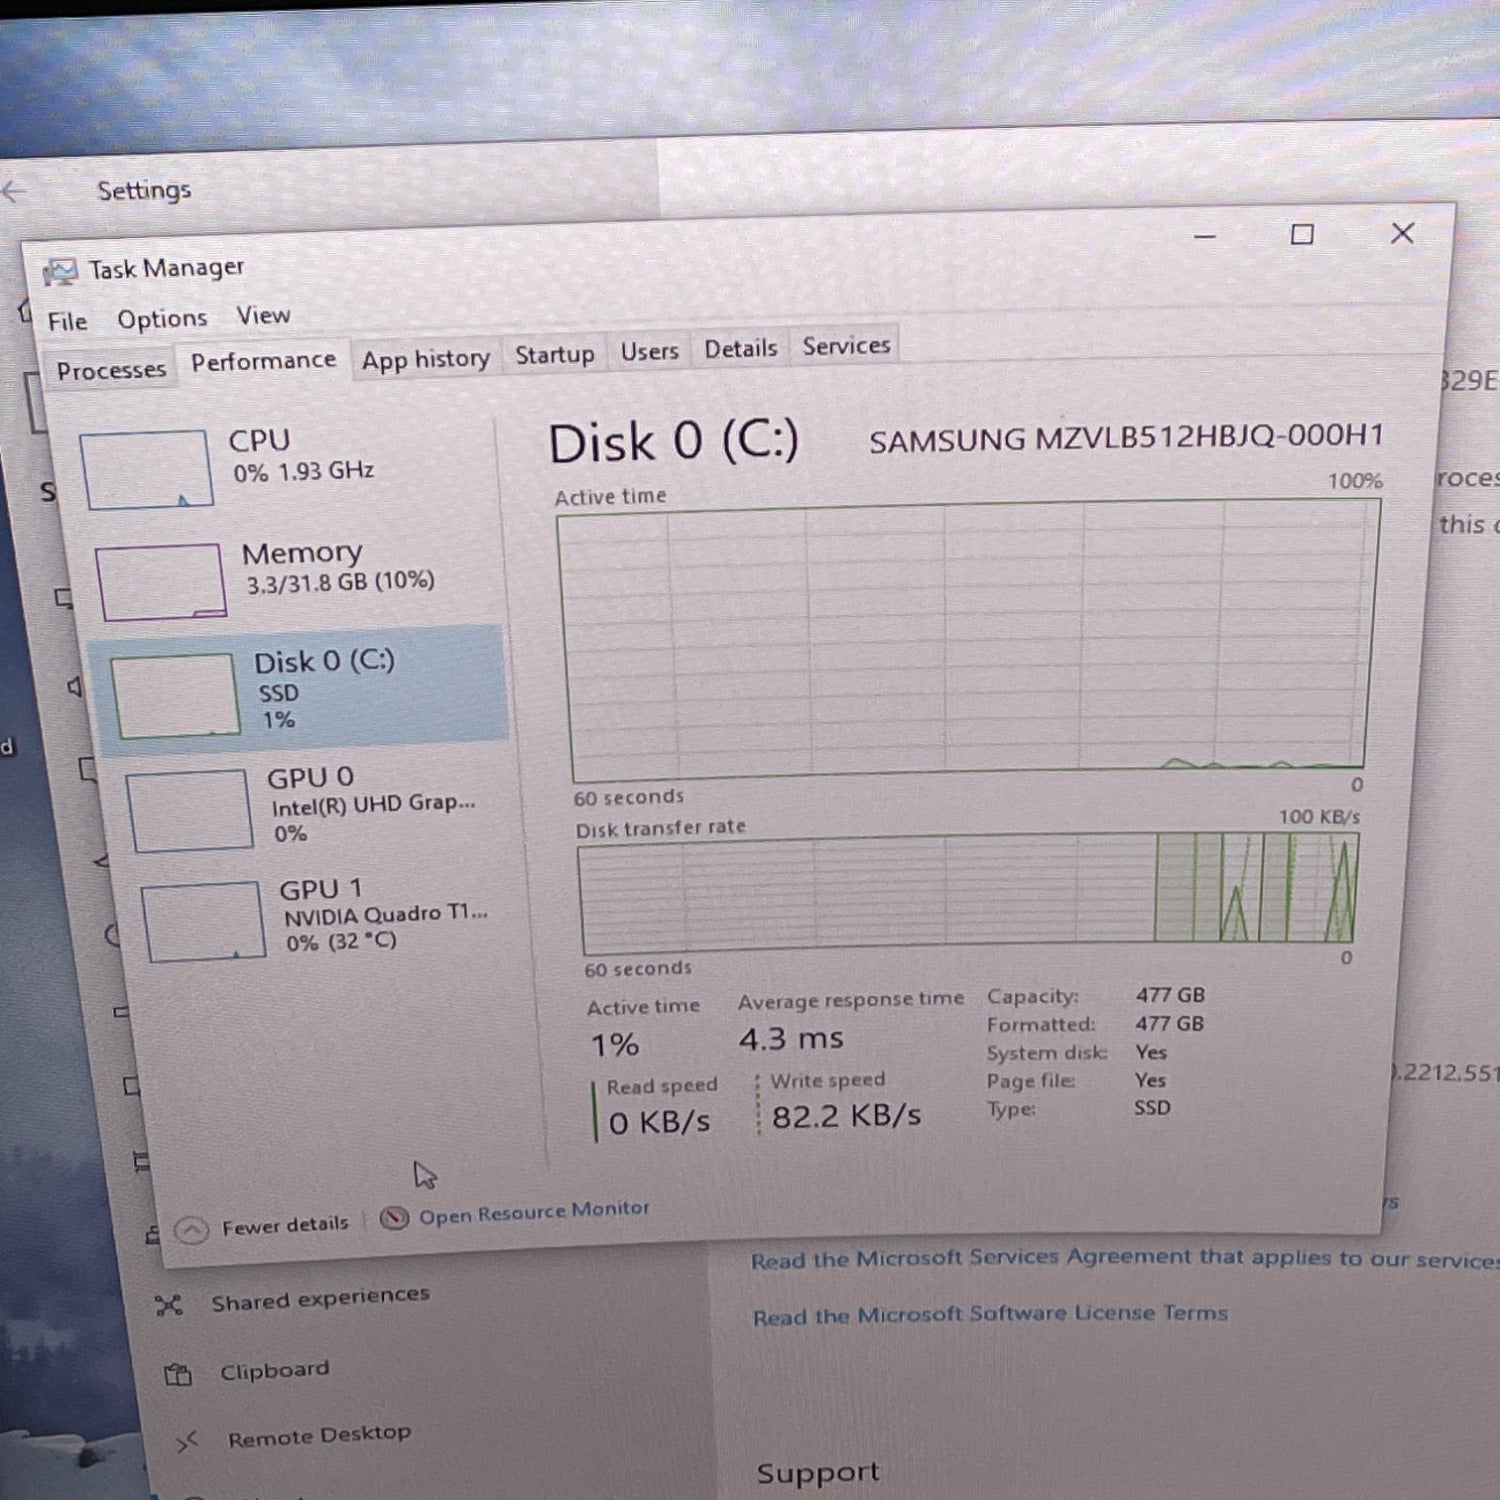
Task: Switch to the Users tab
Action: [x=649, y=352]
